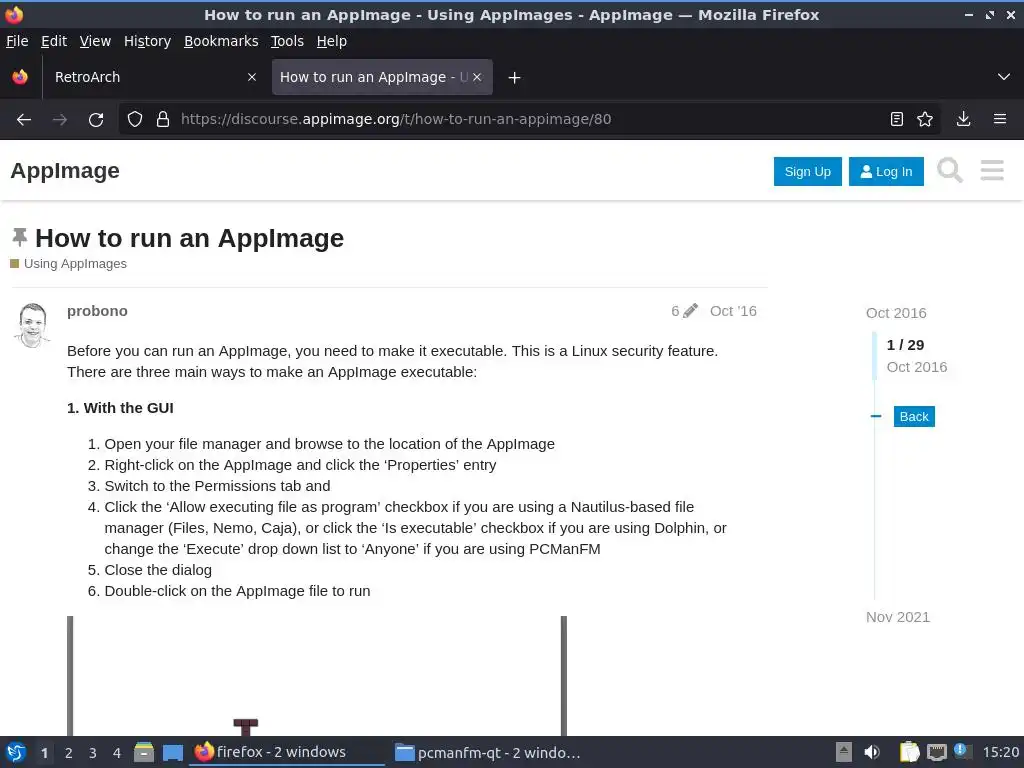Close the How to run an AppImage tab
1024x768 pixels.
click(x=477, y=77)
